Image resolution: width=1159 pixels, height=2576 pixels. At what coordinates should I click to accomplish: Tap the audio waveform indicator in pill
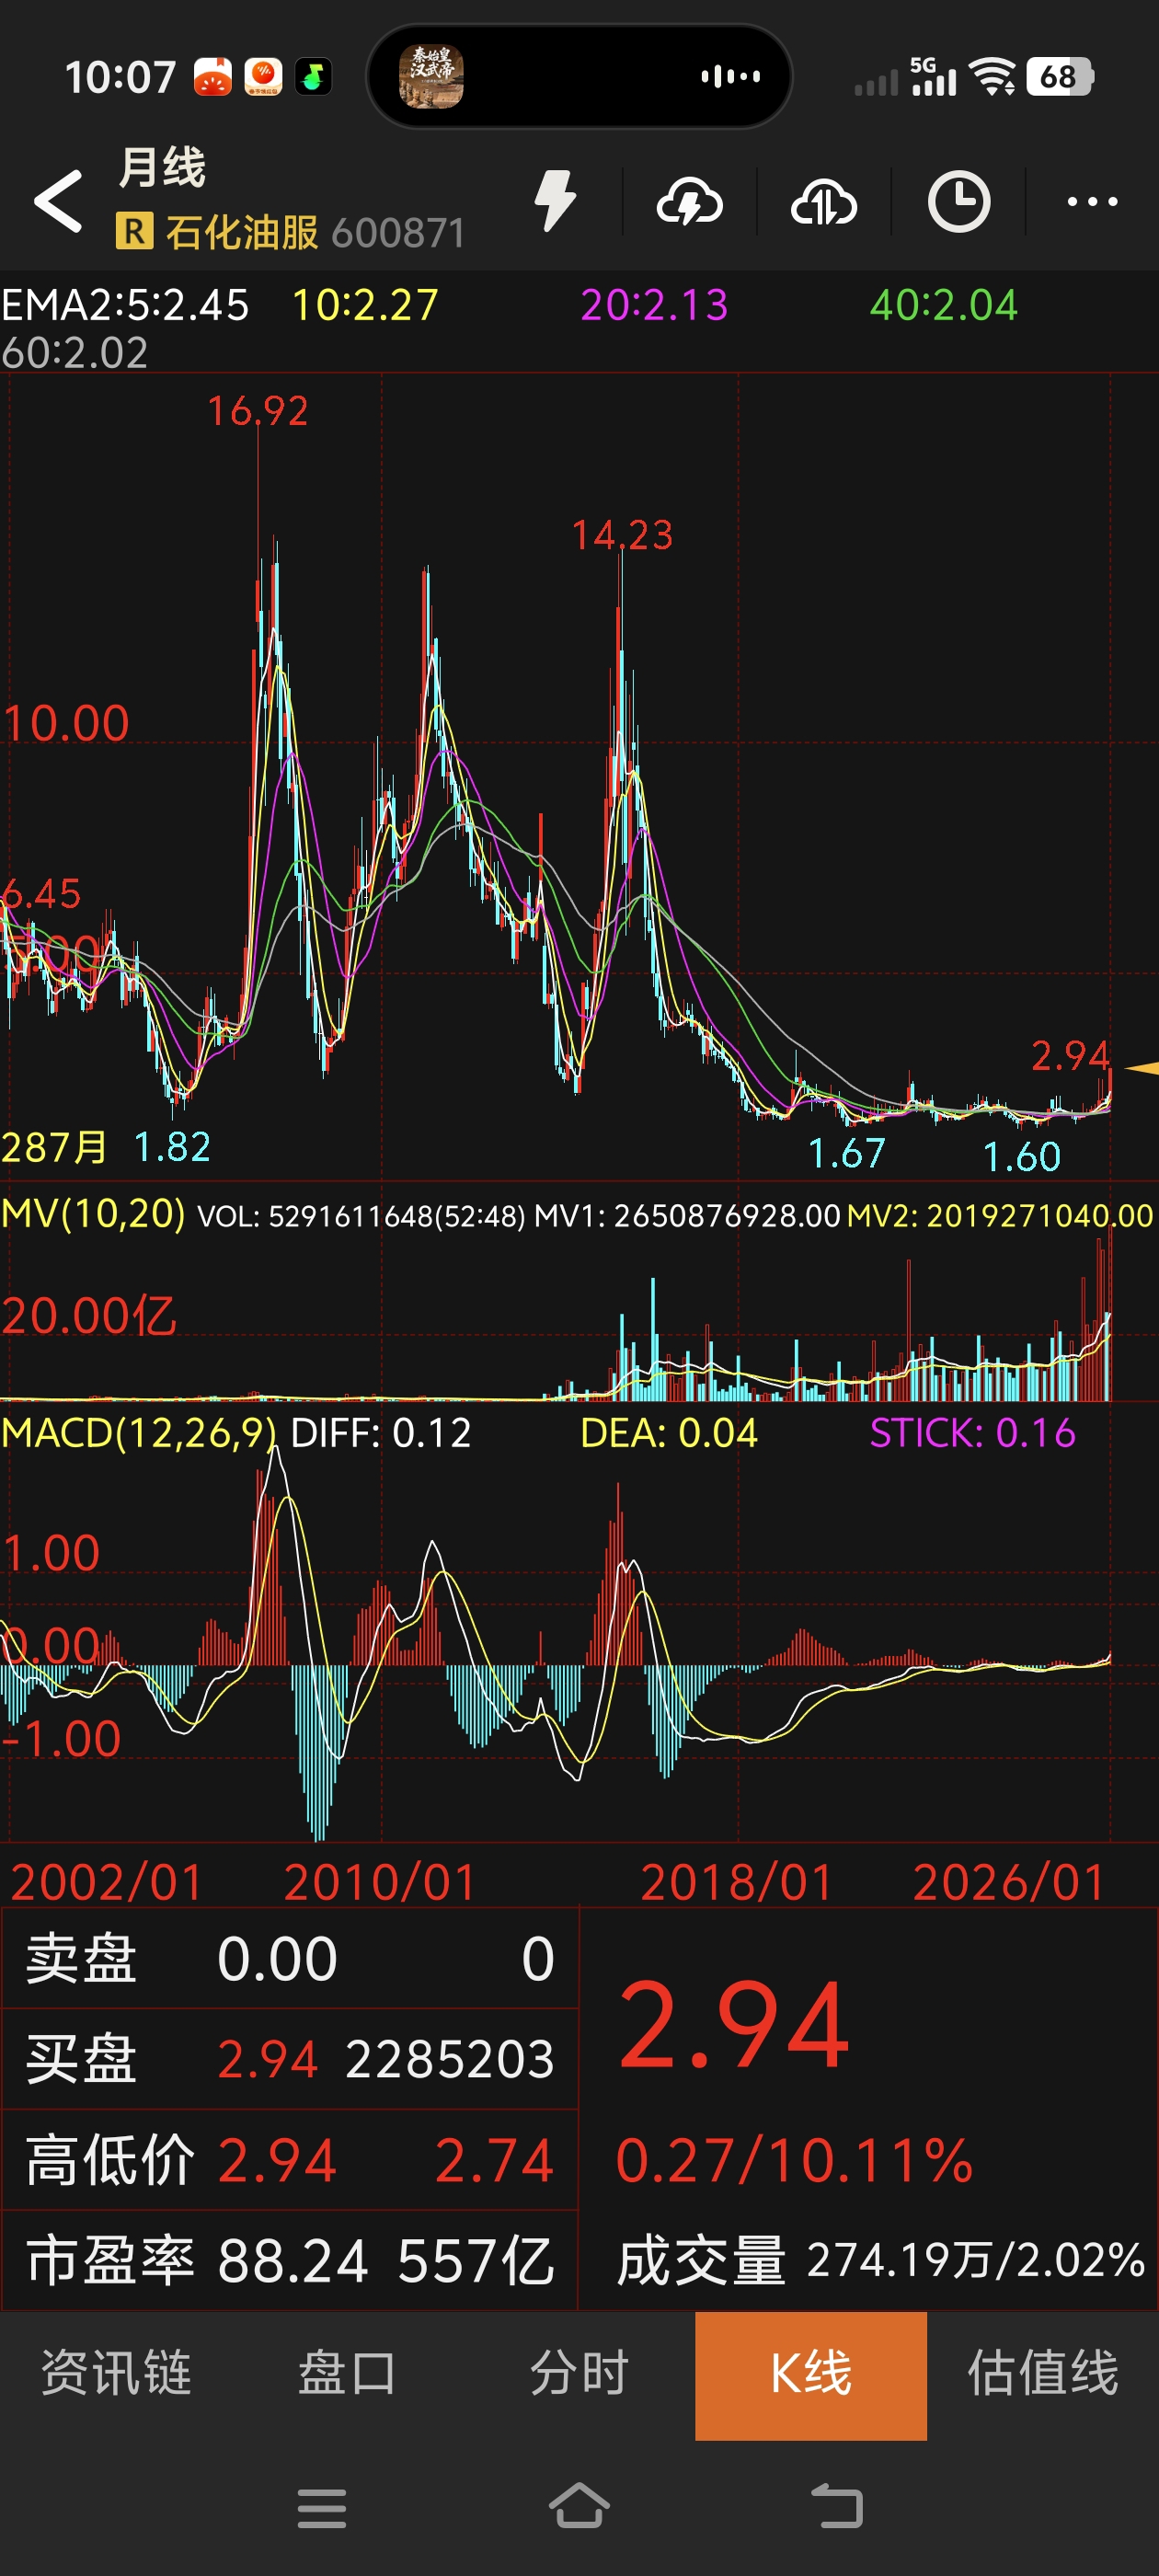pos(730,76)
